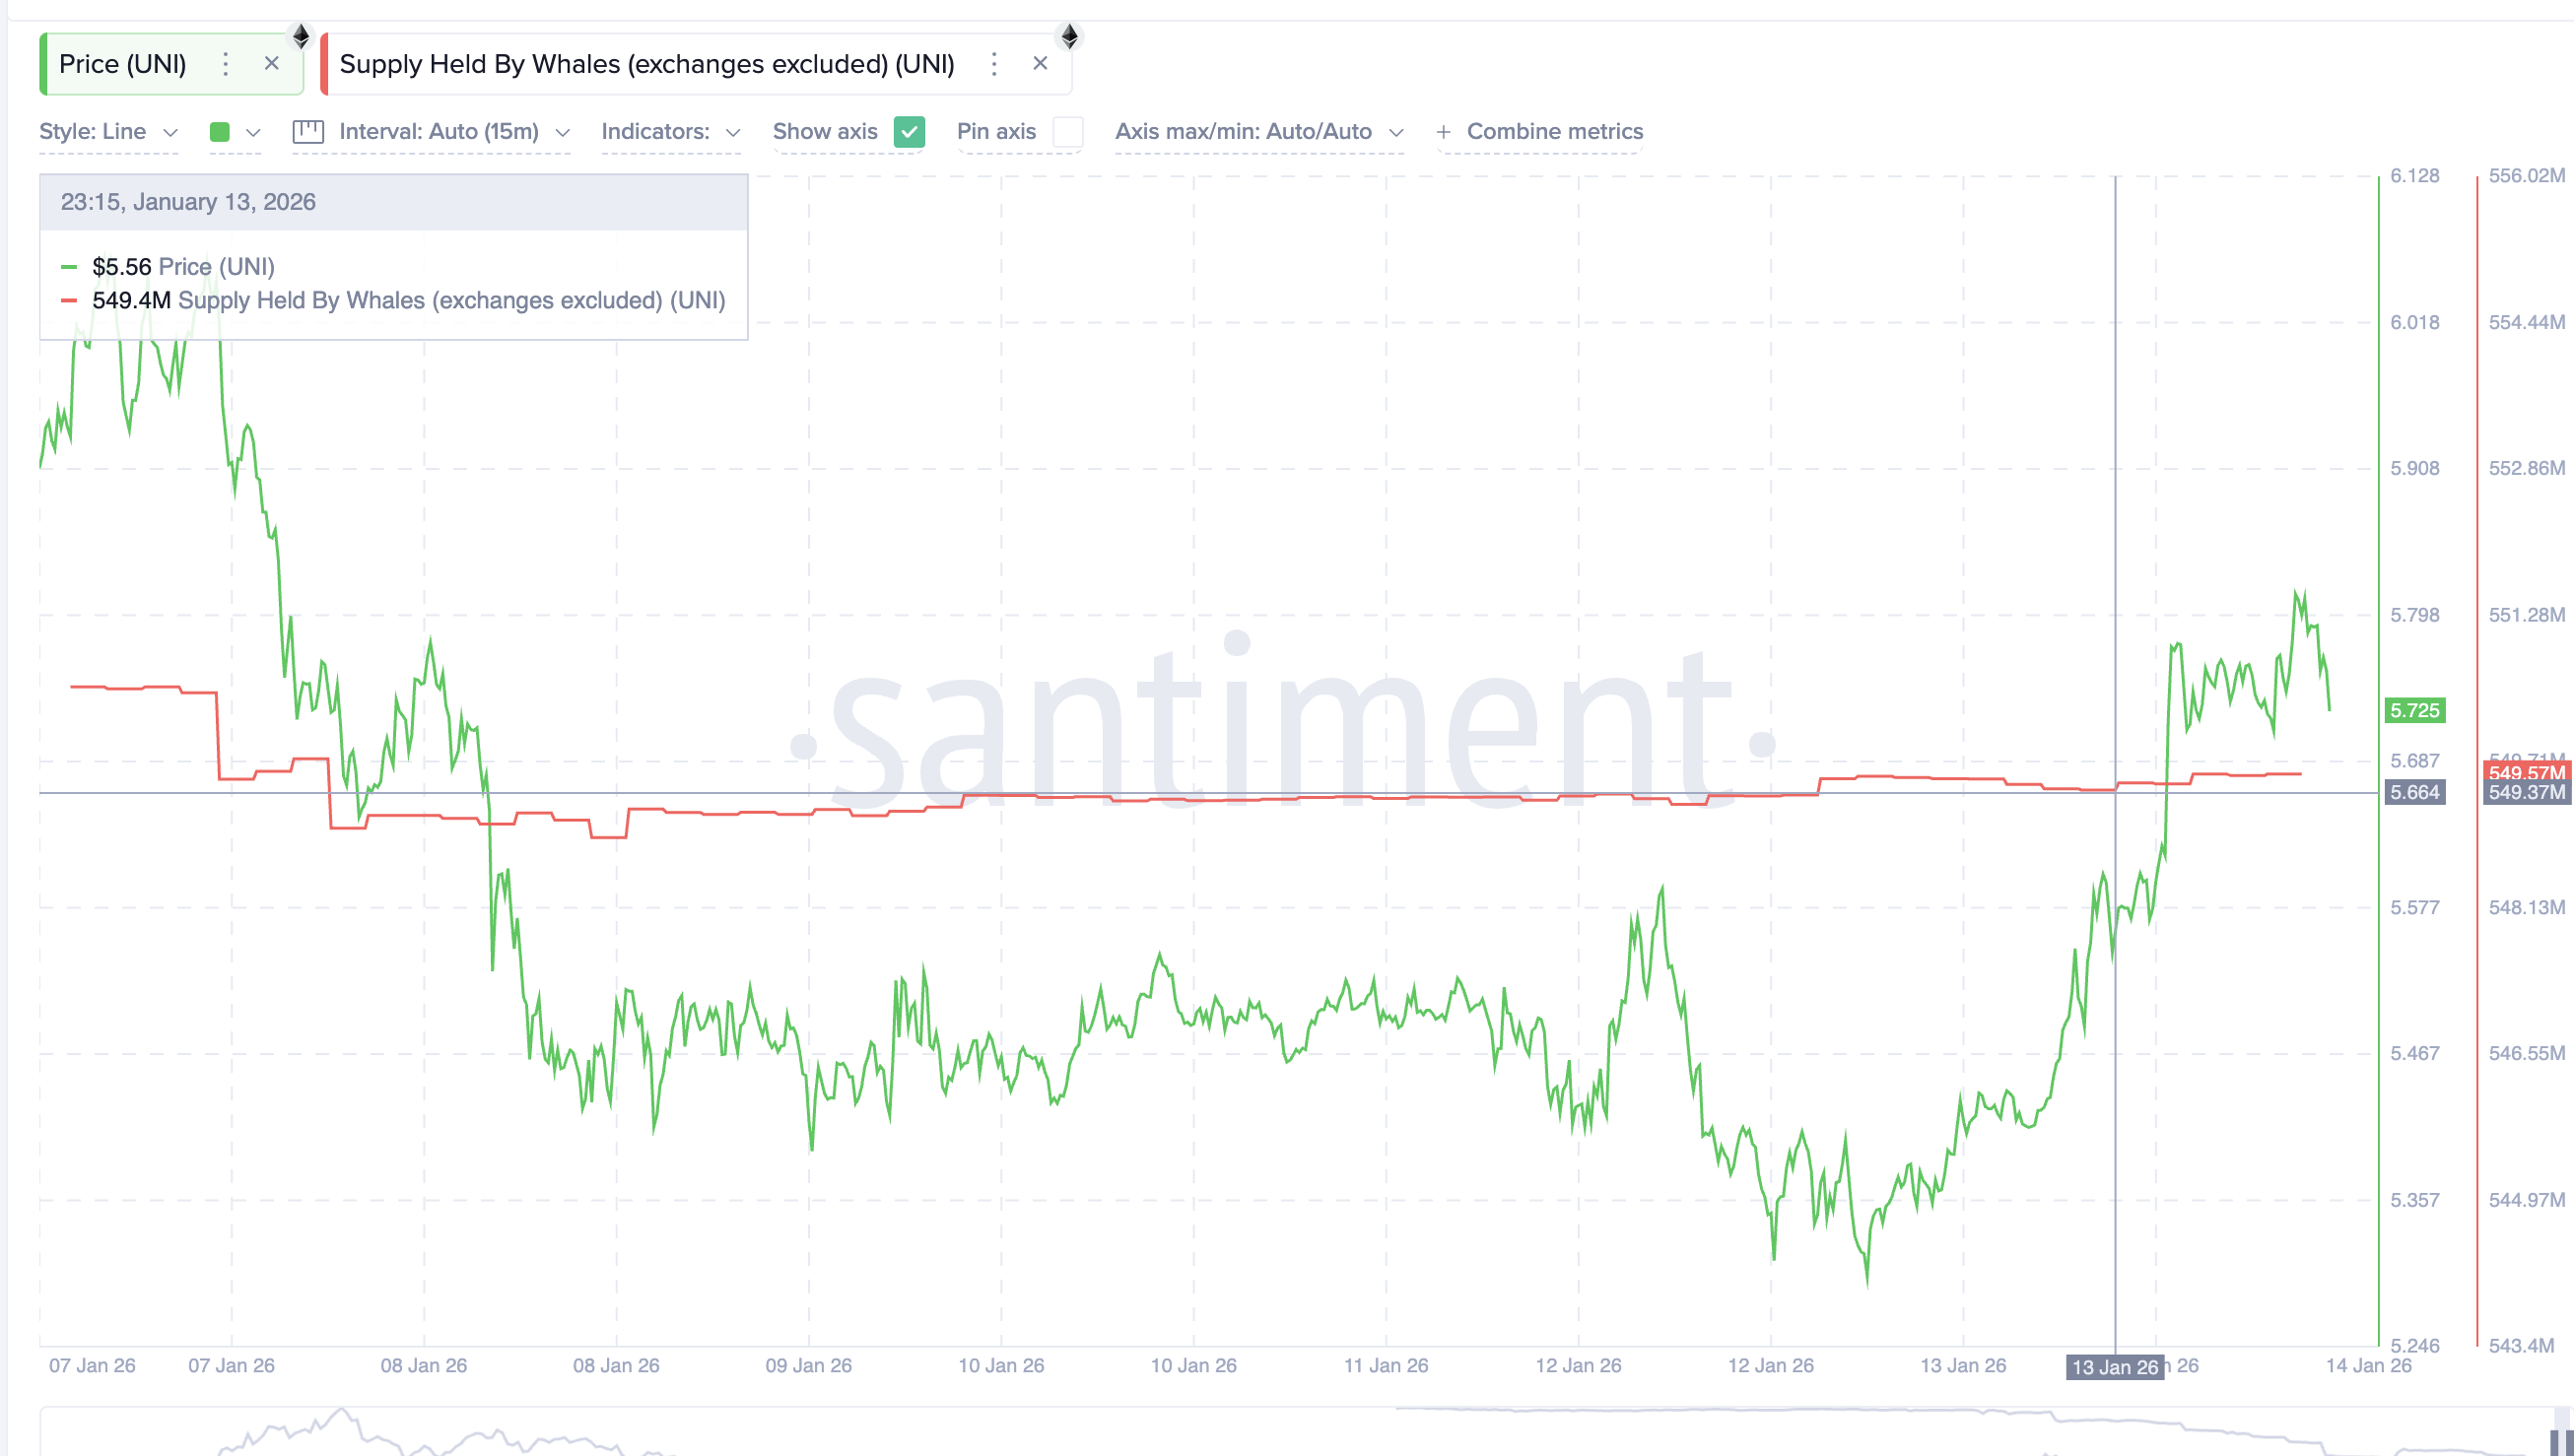Open Price (UNI) three-dot options menu
Image resolution: width=2574 pixels, height=1456 pixels.
click(x=226, y=64)
